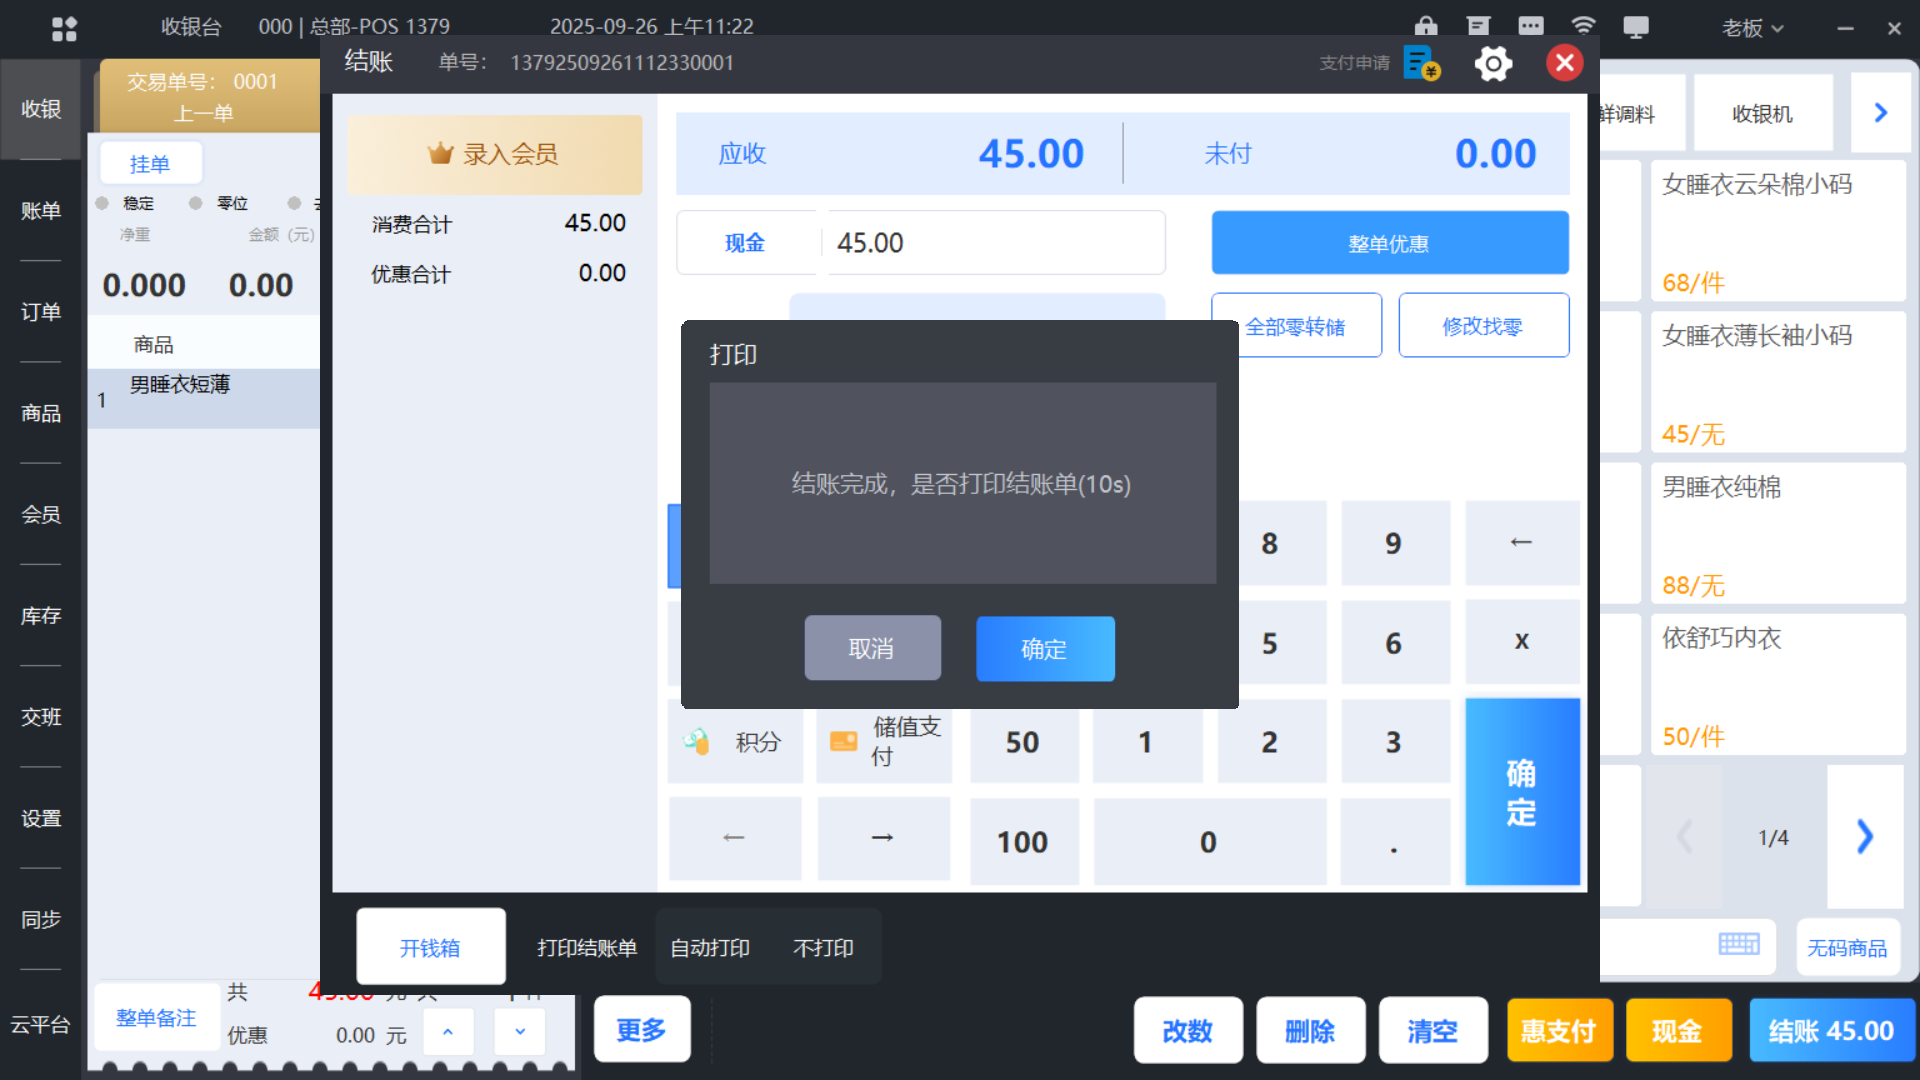Open the 云平台 cloud platform item
Image resolution: width=1920 pixels, height=1080 pixels.
(41, 1025)
